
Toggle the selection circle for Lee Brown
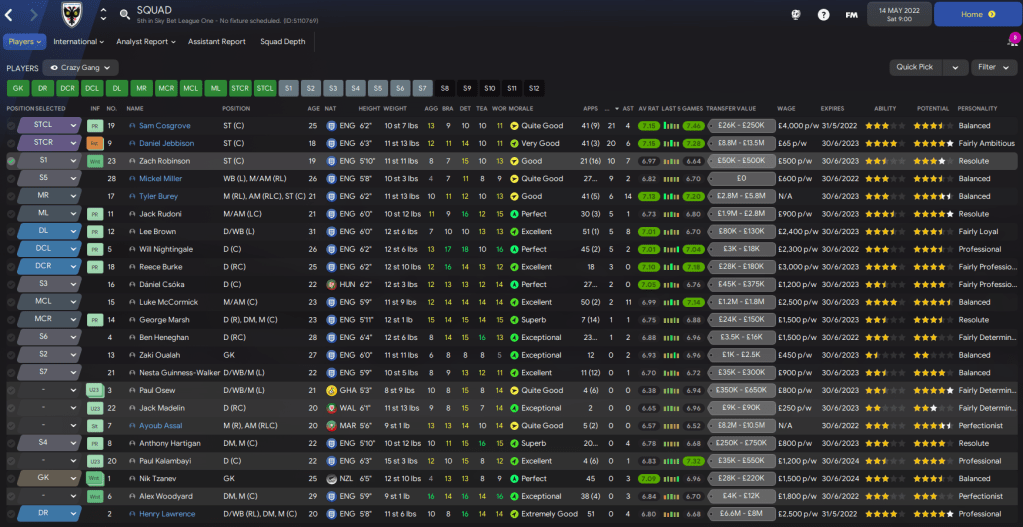pos(11,231)
